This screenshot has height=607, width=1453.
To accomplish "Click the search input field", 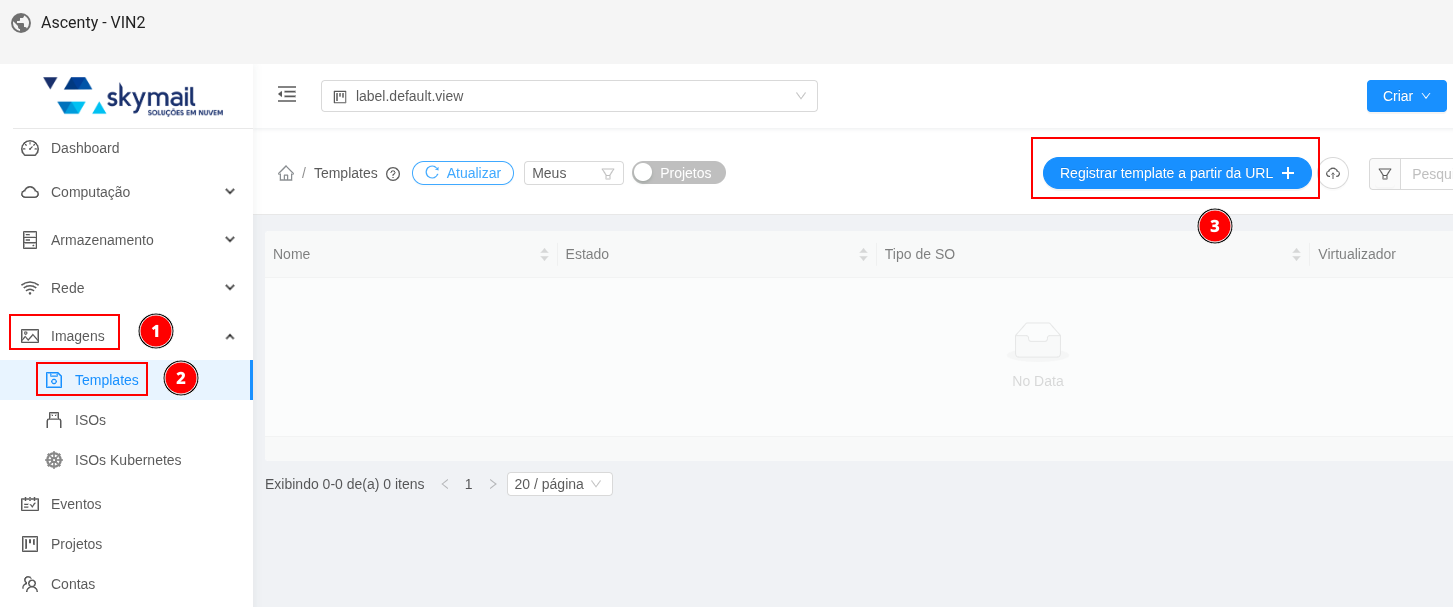I will [x=1430, y=174].
